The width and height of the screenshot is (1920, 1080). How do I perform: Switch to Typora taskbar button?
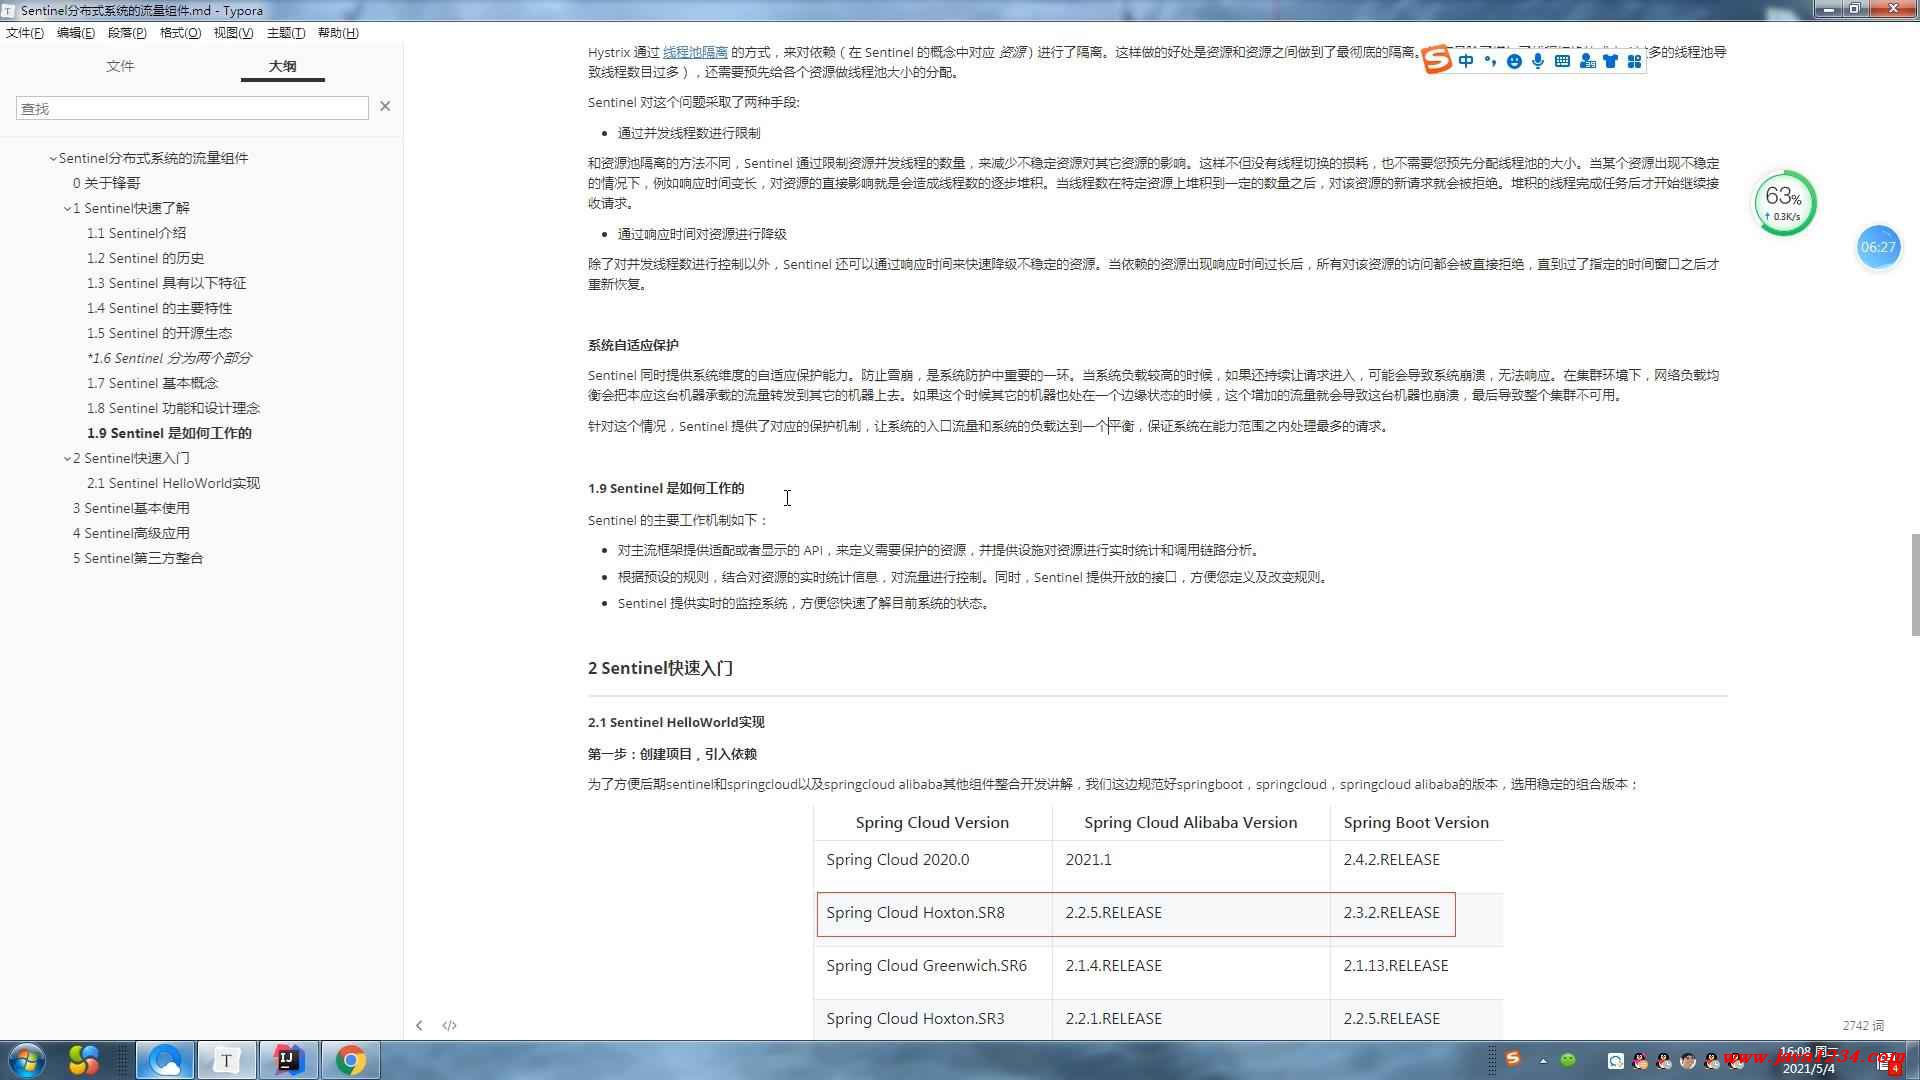pyautogui.click(x=226, y=1060)
